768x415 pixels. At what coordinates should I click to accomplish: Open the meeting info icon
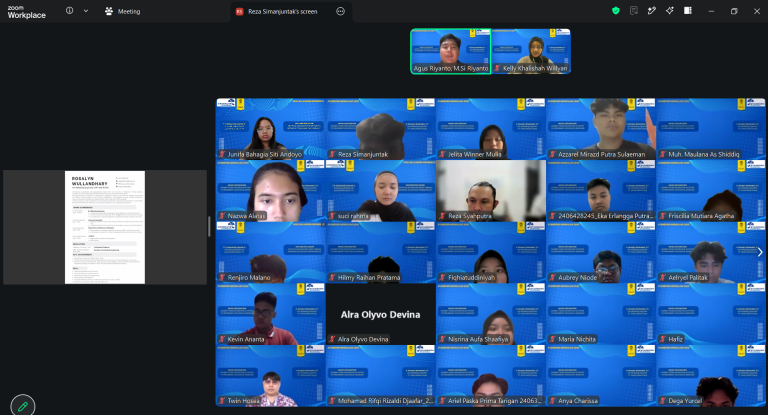pyautogui.click(x=70, y=11)
